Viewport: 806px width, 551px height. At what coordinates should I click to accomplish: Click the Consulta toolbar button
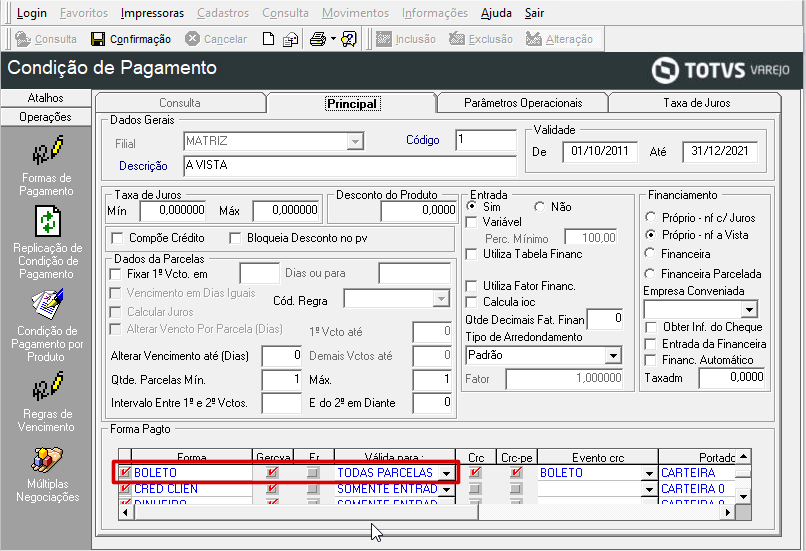[46, 39]
